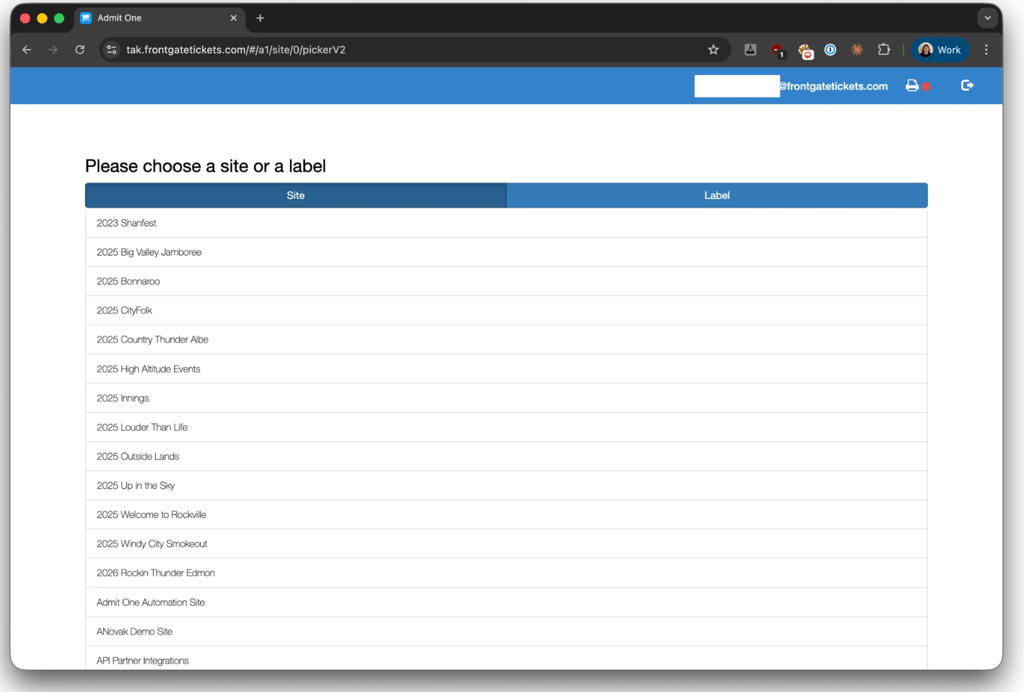Open new browser tab with plus
This screenshot has height=692, width=1024.
click(x=260, y=18)
